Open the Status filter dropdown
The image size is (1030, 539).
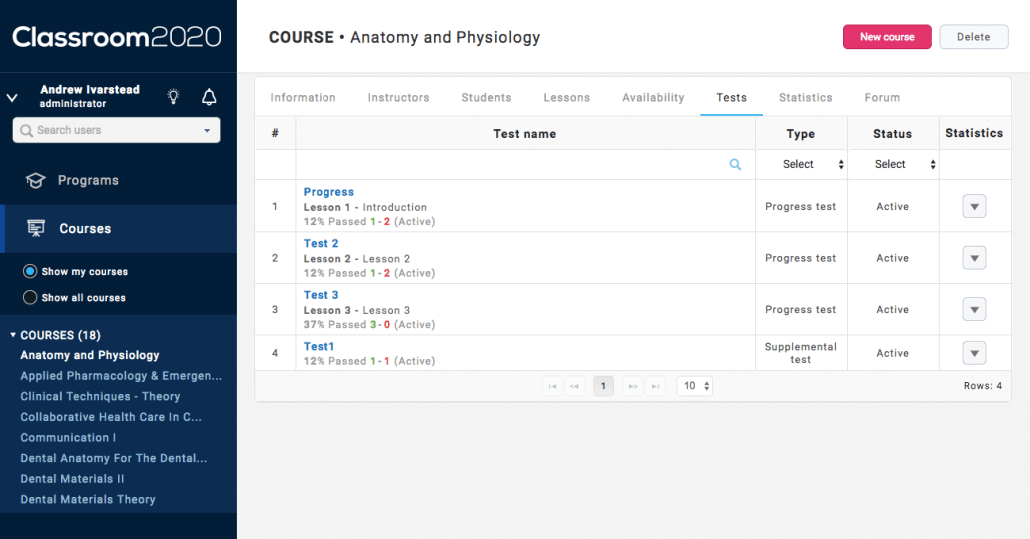tap(892, 165)
